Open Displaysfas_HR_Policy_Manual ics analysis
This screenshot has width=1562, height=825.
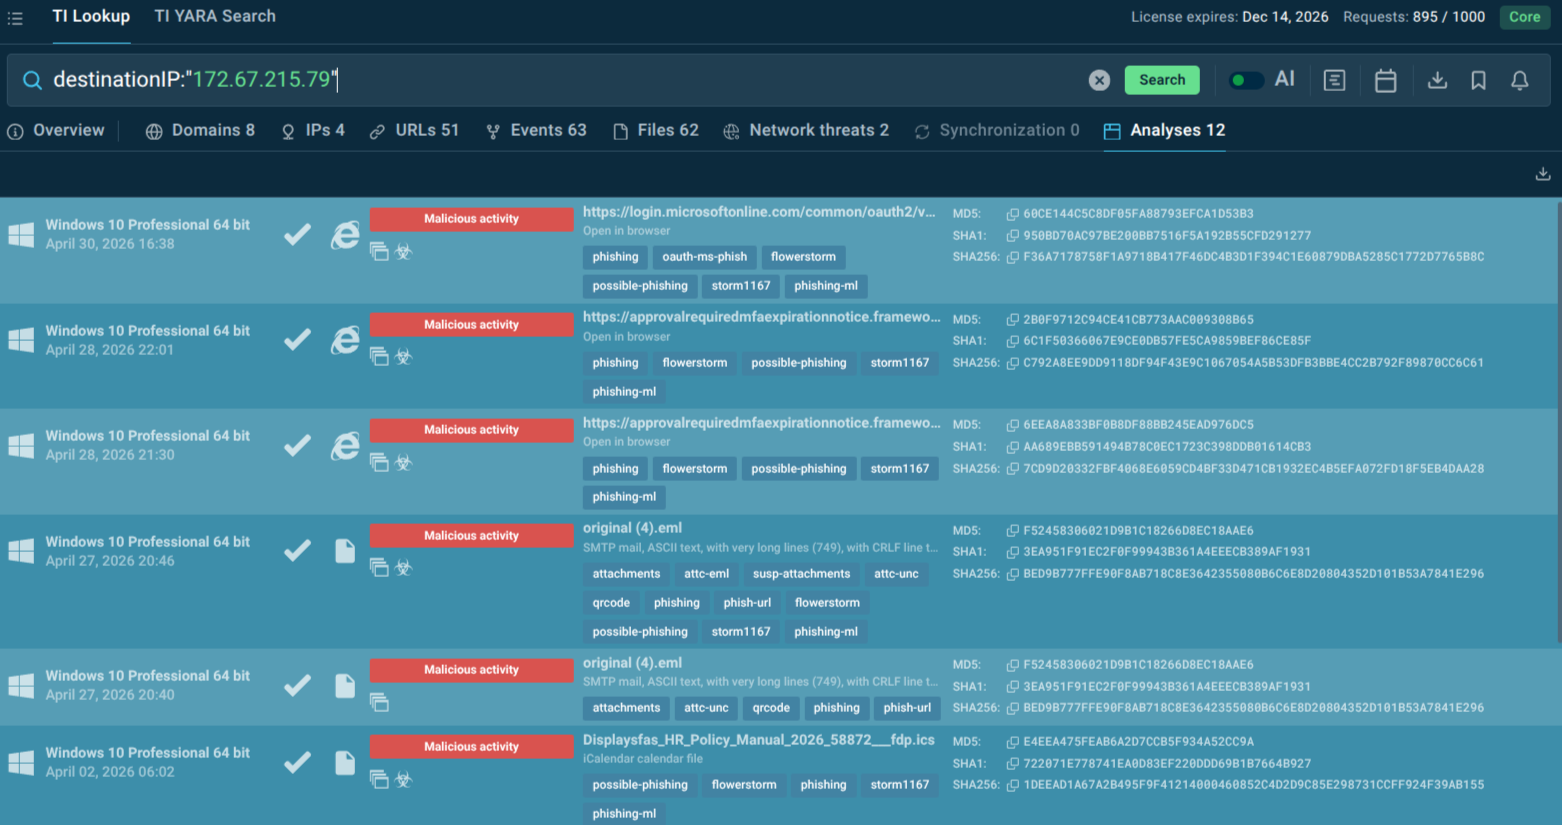pyautogui.click(x=759, y=740)
